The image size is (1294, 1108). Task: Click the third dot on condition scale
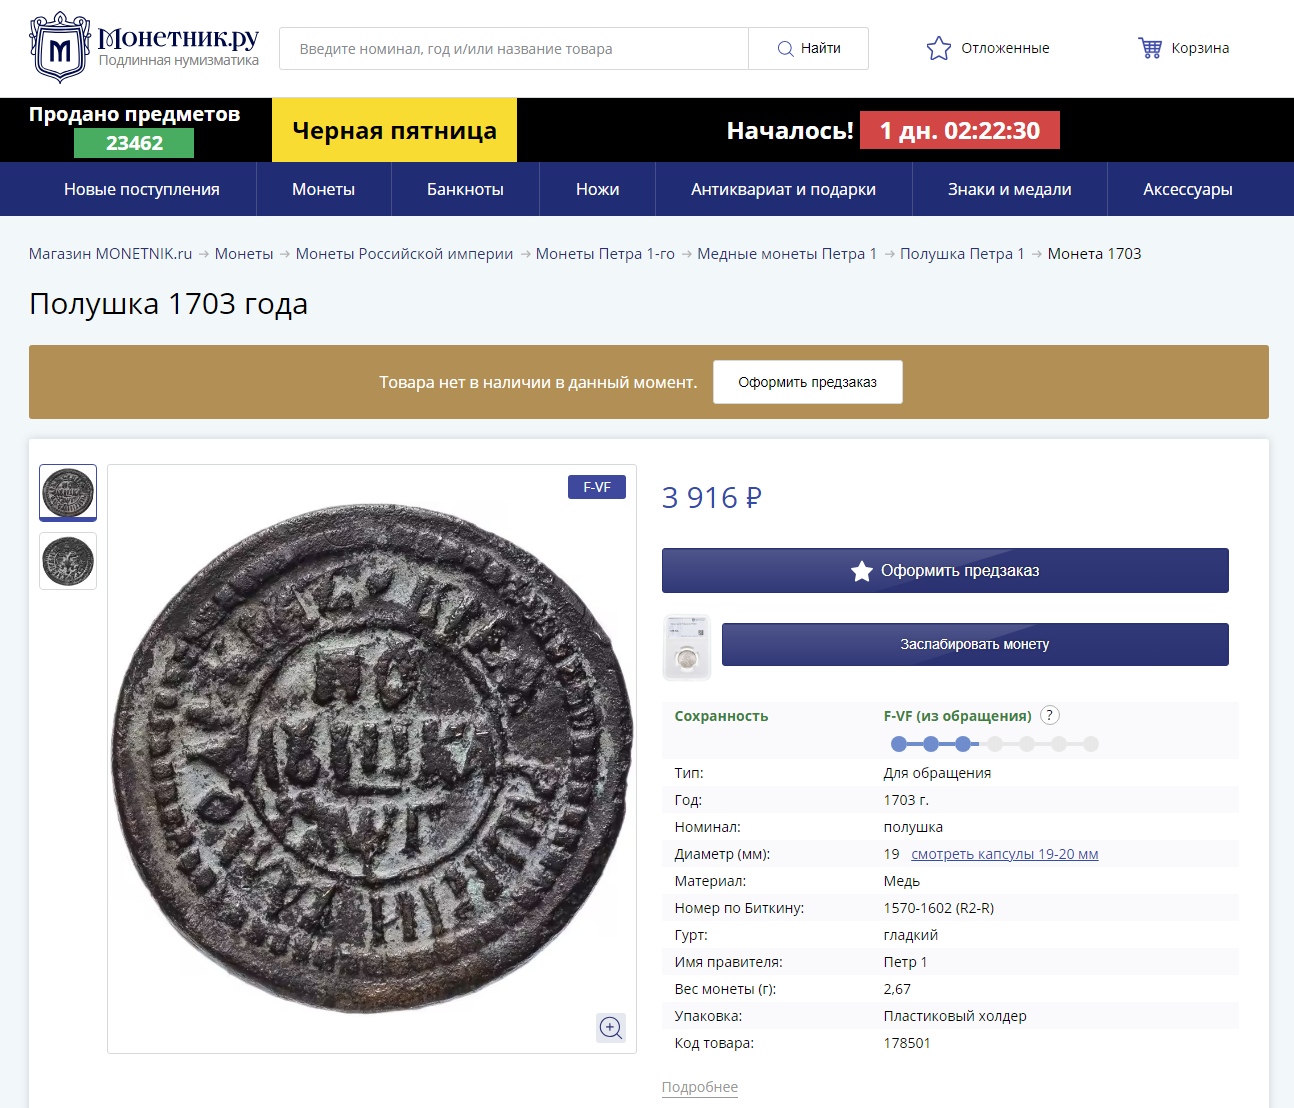point(962,744)
